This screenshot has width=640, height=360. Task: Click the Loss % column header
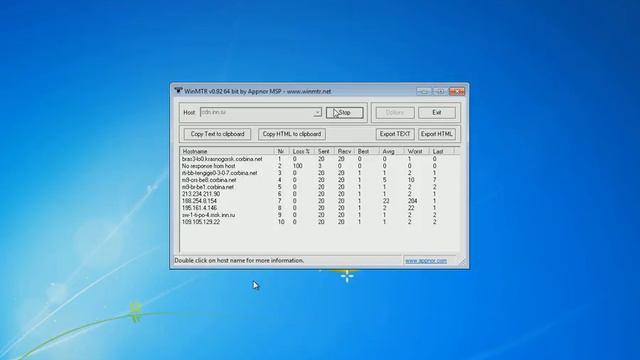(302, 151)
